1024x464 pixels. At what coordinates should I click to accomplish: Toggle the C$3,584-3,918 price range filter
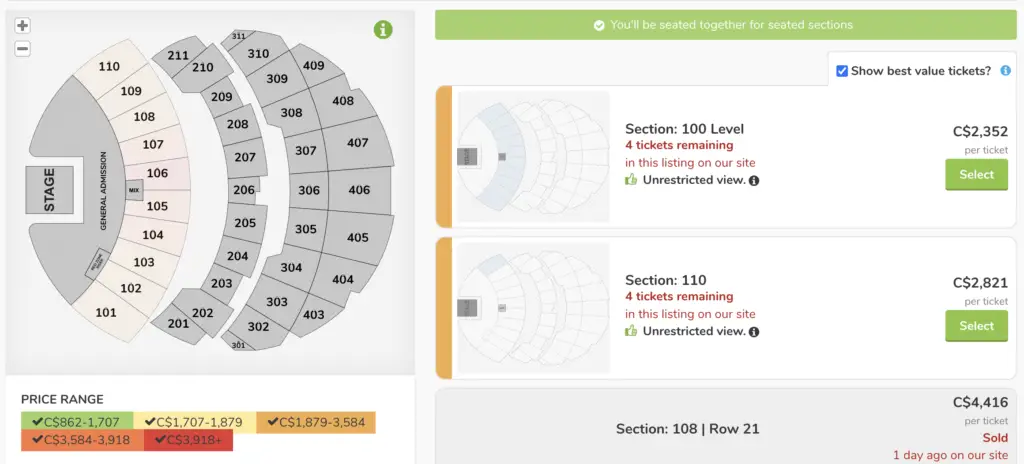click(82, 440)
